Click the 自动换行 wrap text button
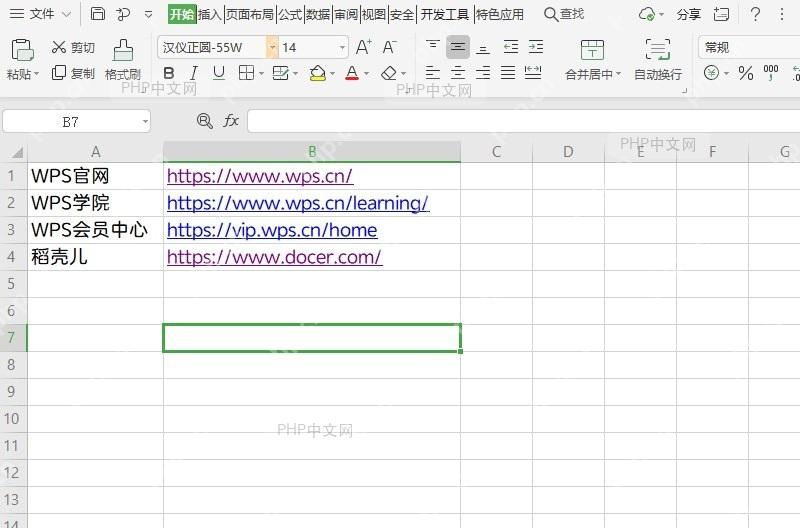 click(x=658, y=60)
